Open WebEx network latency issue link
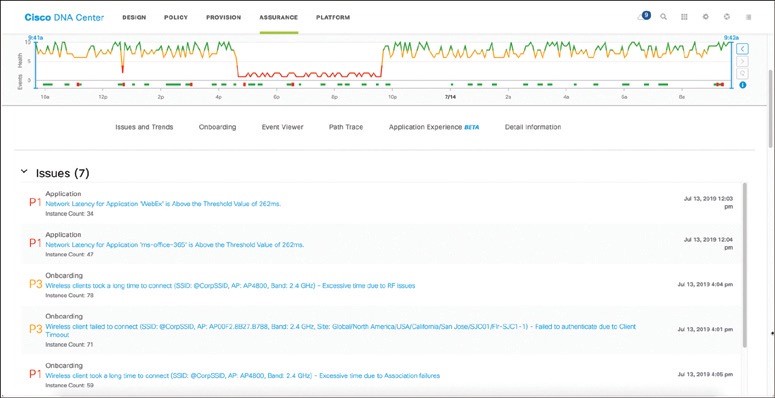Image resolution: width=775 pixels, height=398 pixels. (163, 204)
